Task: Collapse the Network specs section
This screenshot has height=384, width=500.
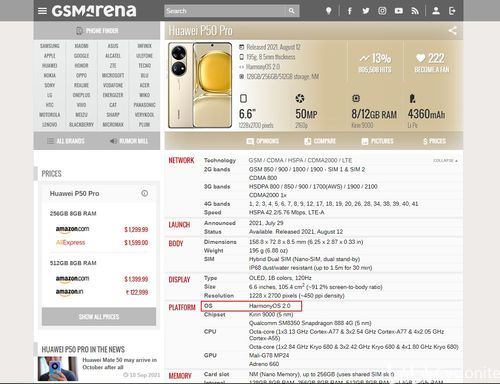Action: click(x=445, y=161)
